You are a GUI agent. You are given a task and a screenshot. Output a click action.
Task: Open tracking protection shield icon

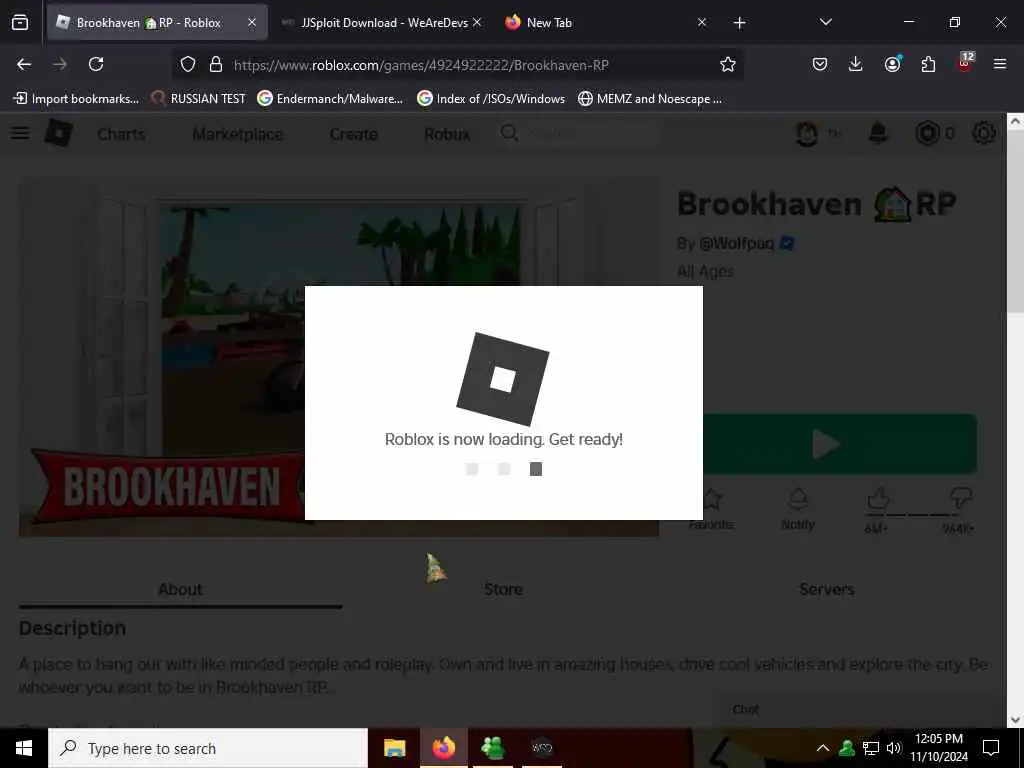pyautogui.click(x=188, y=64)
